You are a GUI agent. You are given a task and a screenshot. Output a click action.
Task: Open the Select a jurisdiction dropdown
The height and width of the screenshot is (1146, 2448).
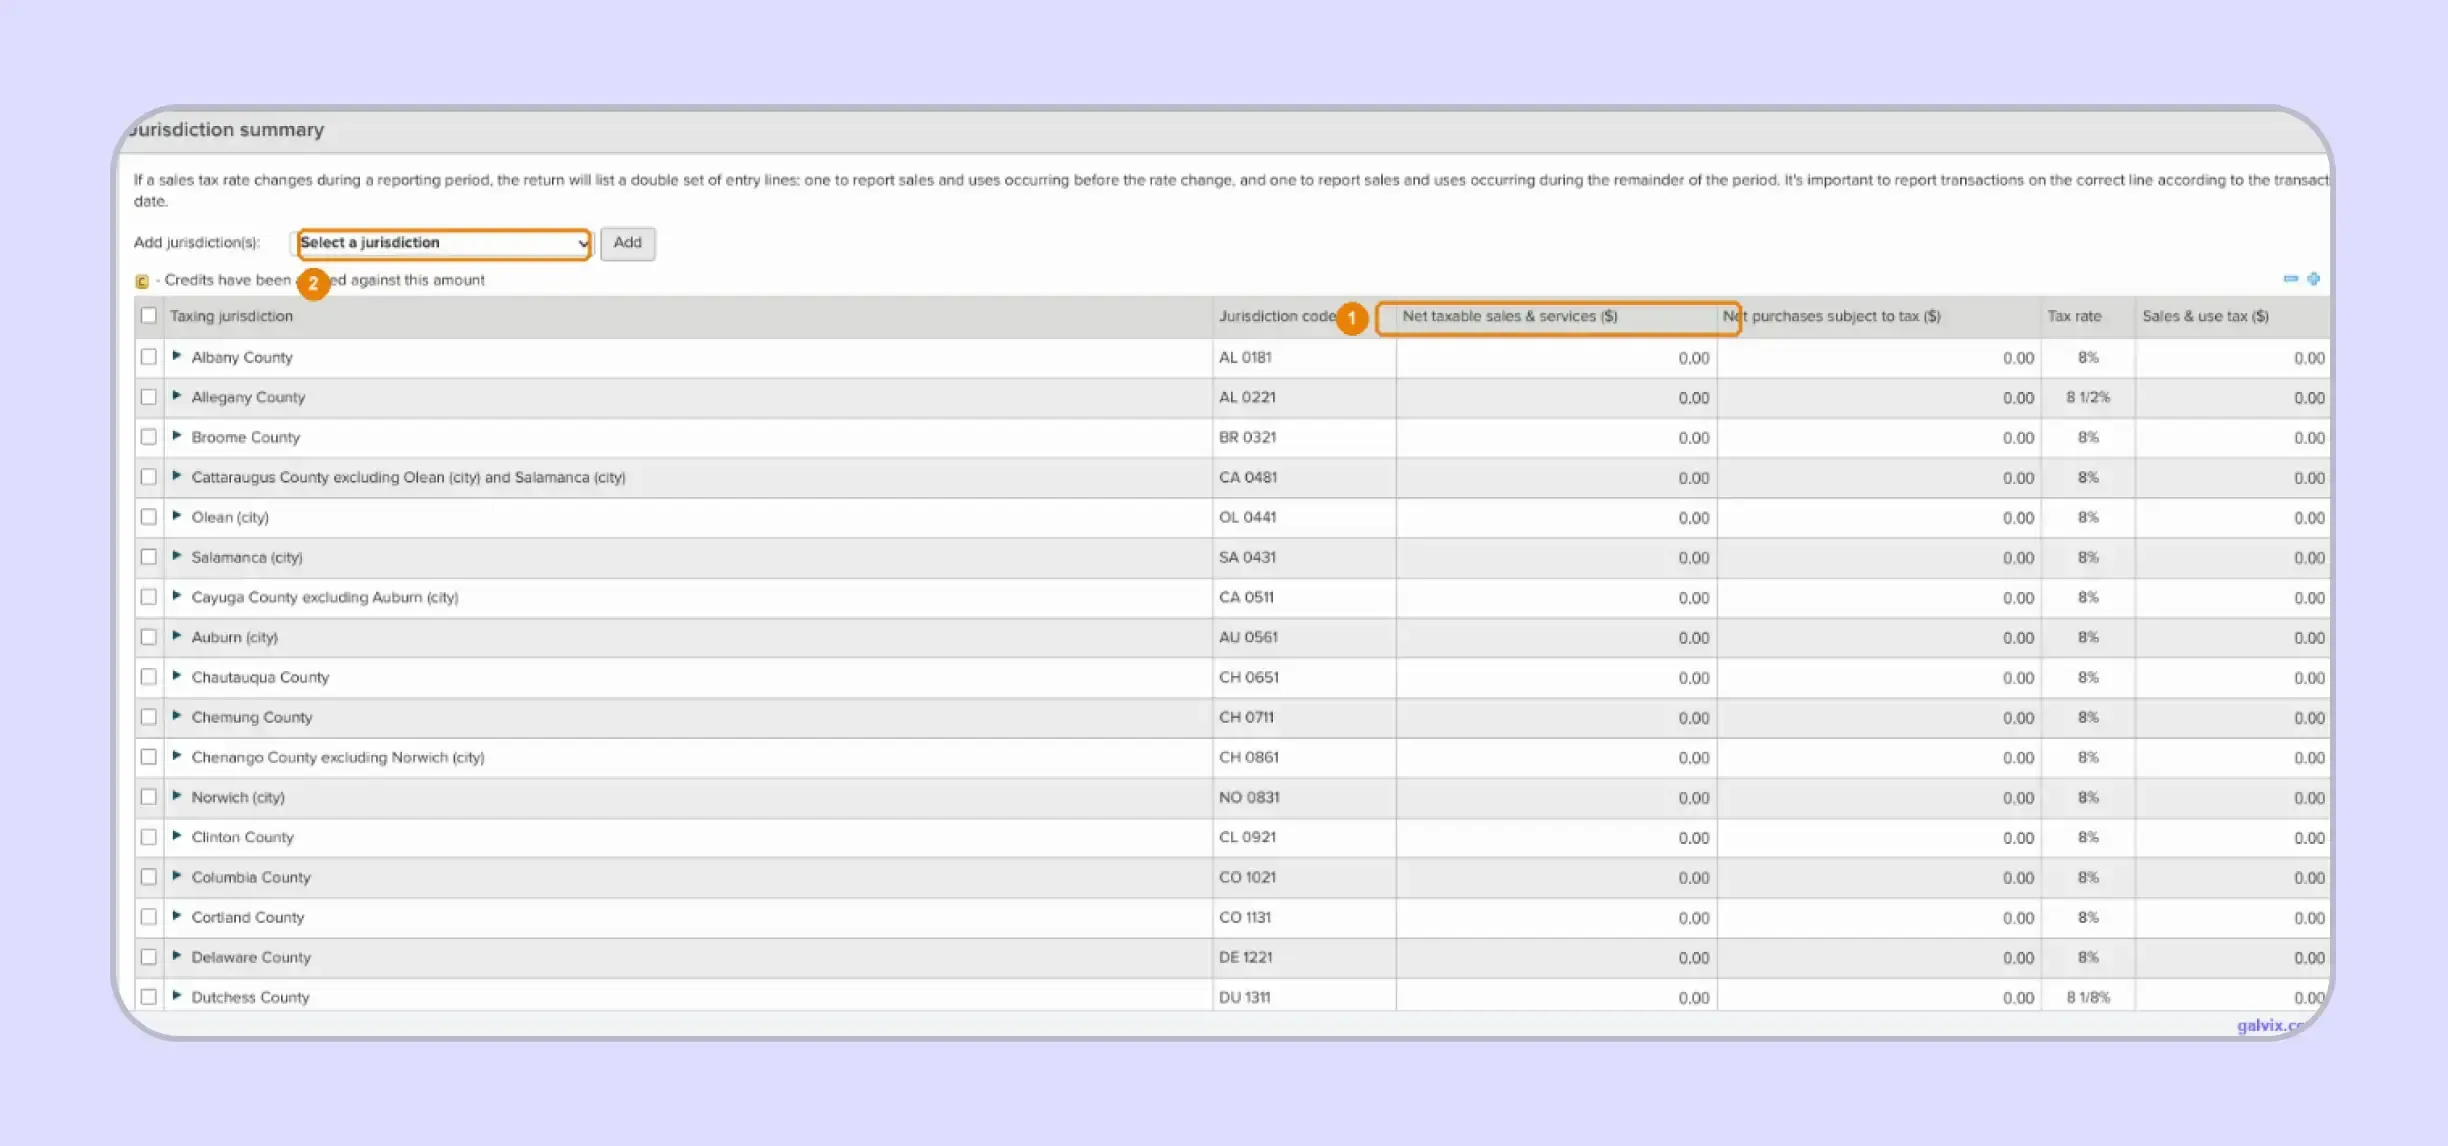click(444, 243)
